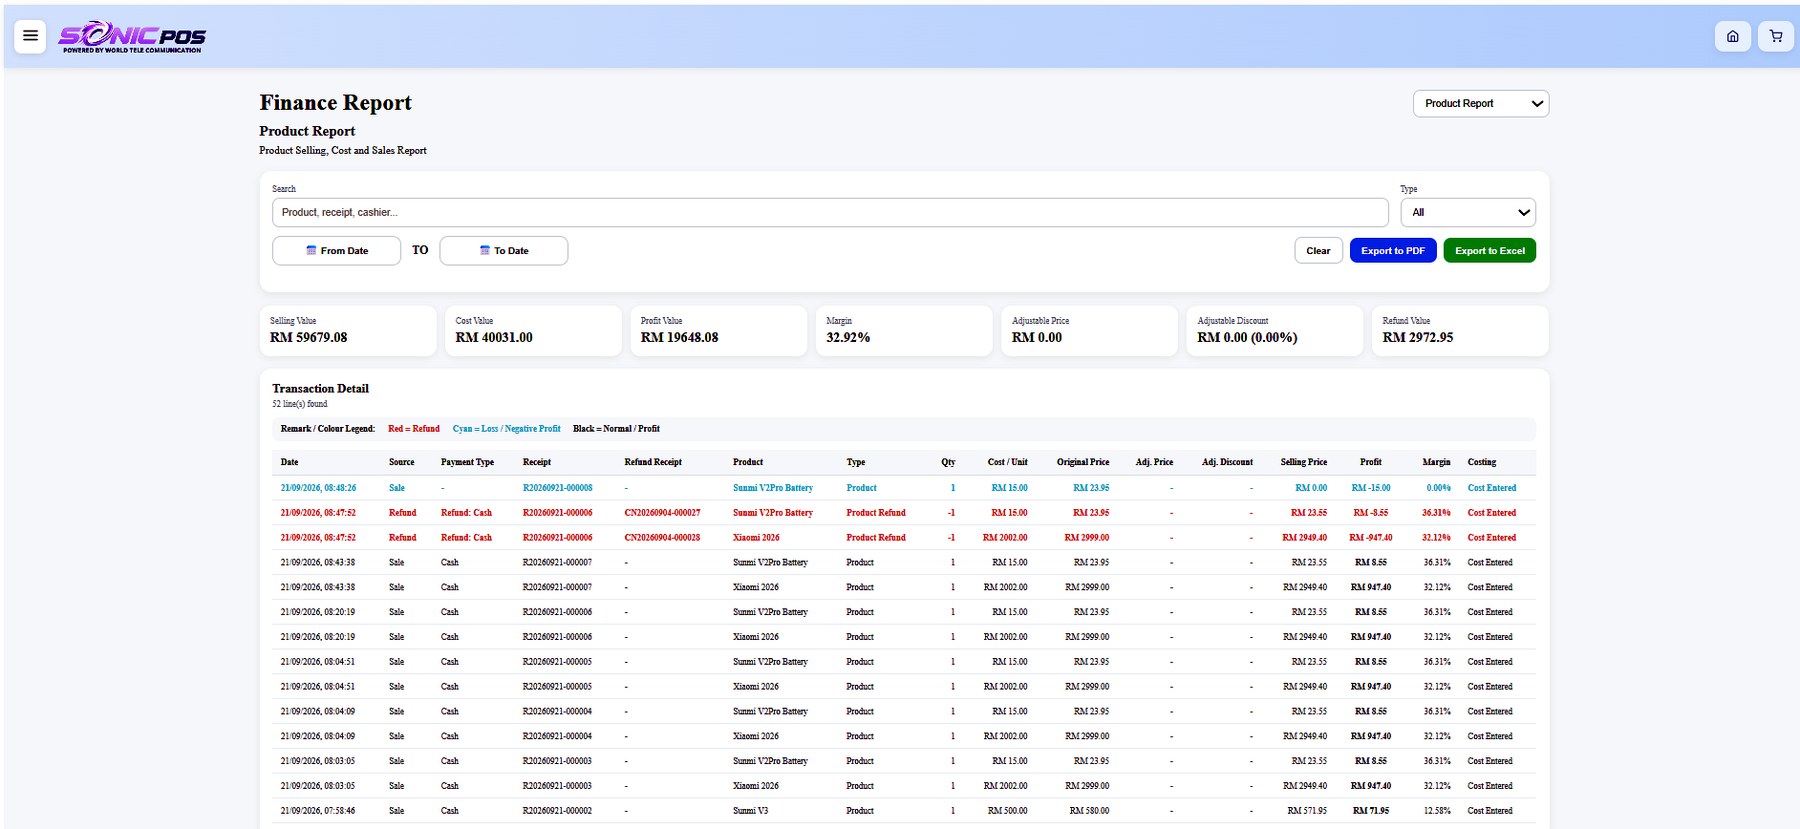Viewport: 1800px width, 829px height.
Task: Click the Original Price column header
Action: click(1083, 462)
